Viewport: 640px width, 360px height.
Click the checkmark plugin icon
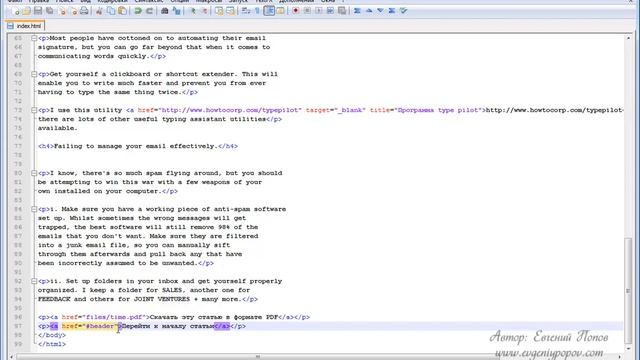pyautogui.click(x=403, y=11)
